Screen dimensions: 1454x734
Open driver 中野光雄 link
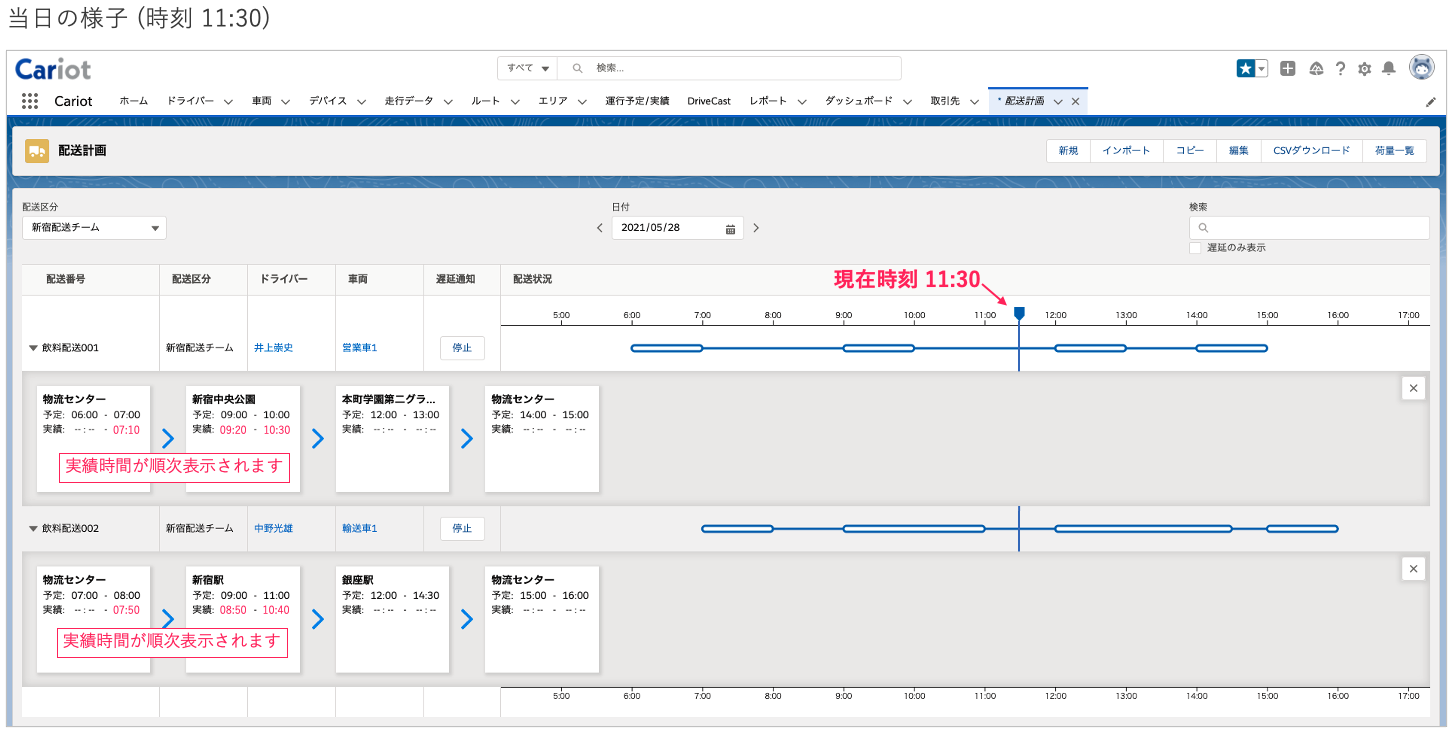pyautogui.click(x=273, y=528)
